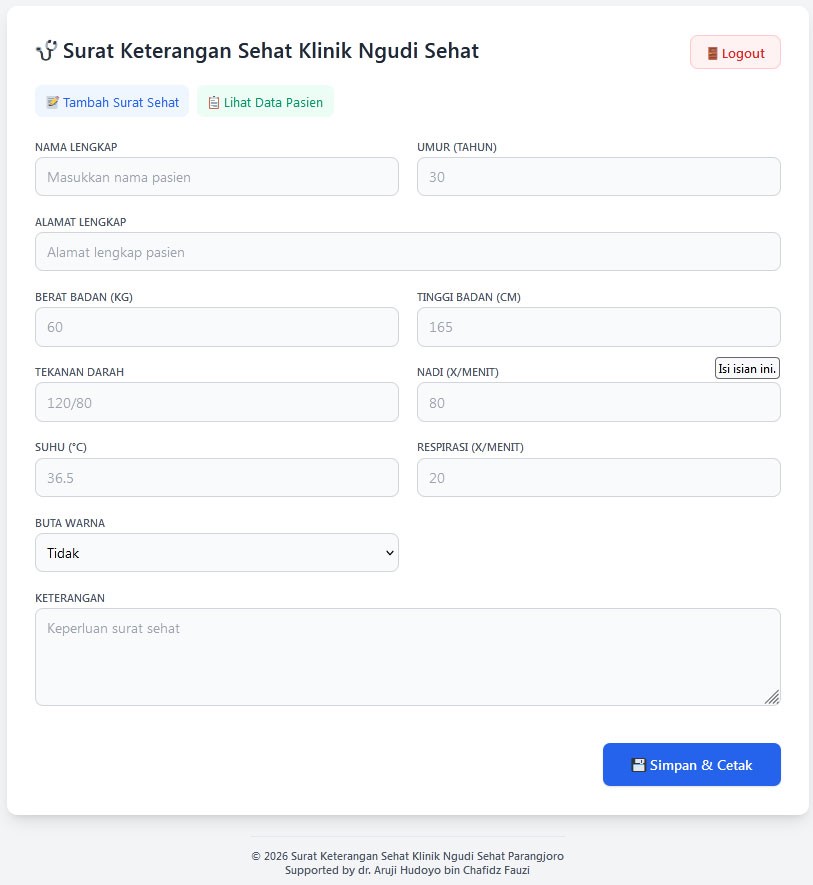
Task: Click the Berat Badan (KG) field
Action: pos(216,327)
